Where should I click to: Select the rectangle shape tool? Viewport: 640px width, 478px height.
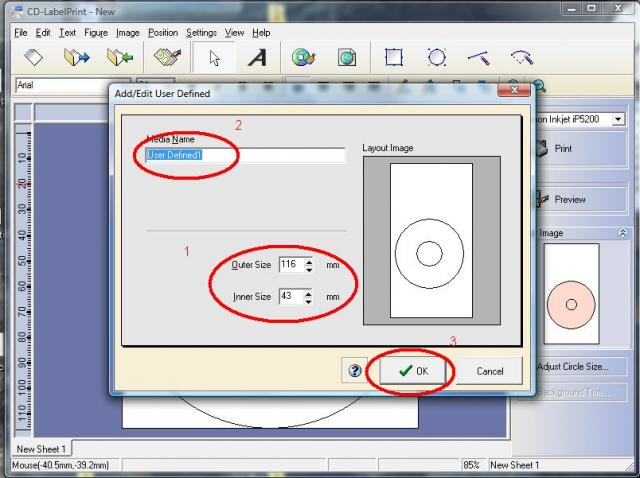[394, 58]
